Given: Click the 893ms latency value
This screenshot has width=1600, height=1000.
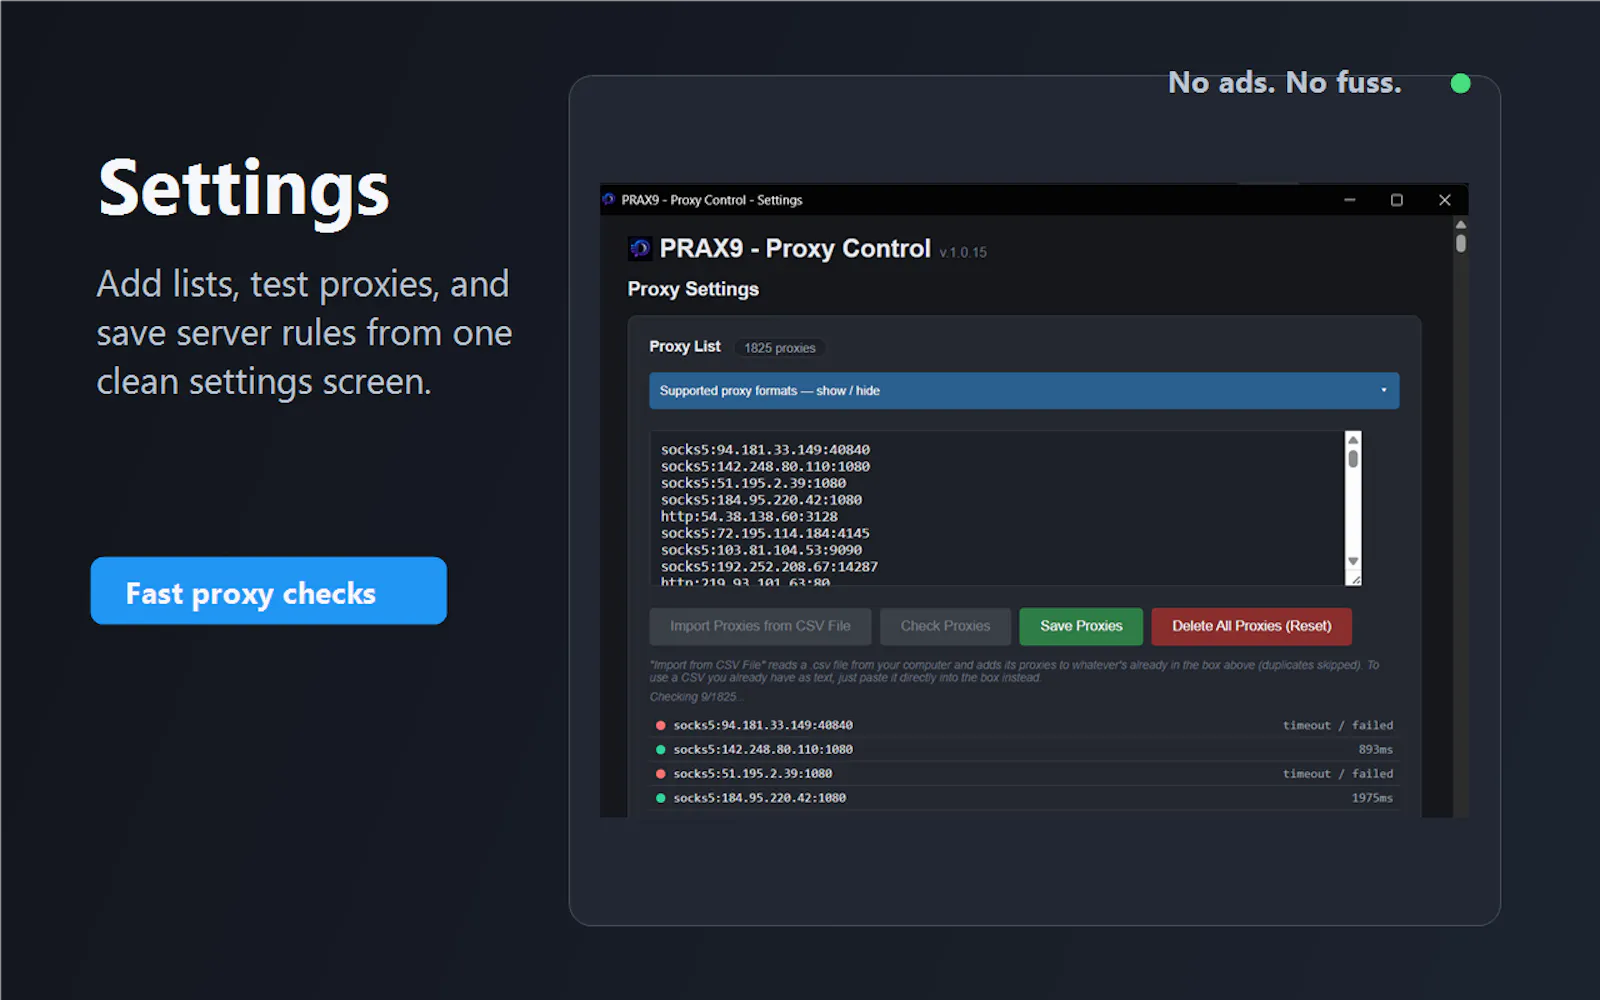Looking at the screenshot, I should pyautogui.click(x=1375, y=749).
